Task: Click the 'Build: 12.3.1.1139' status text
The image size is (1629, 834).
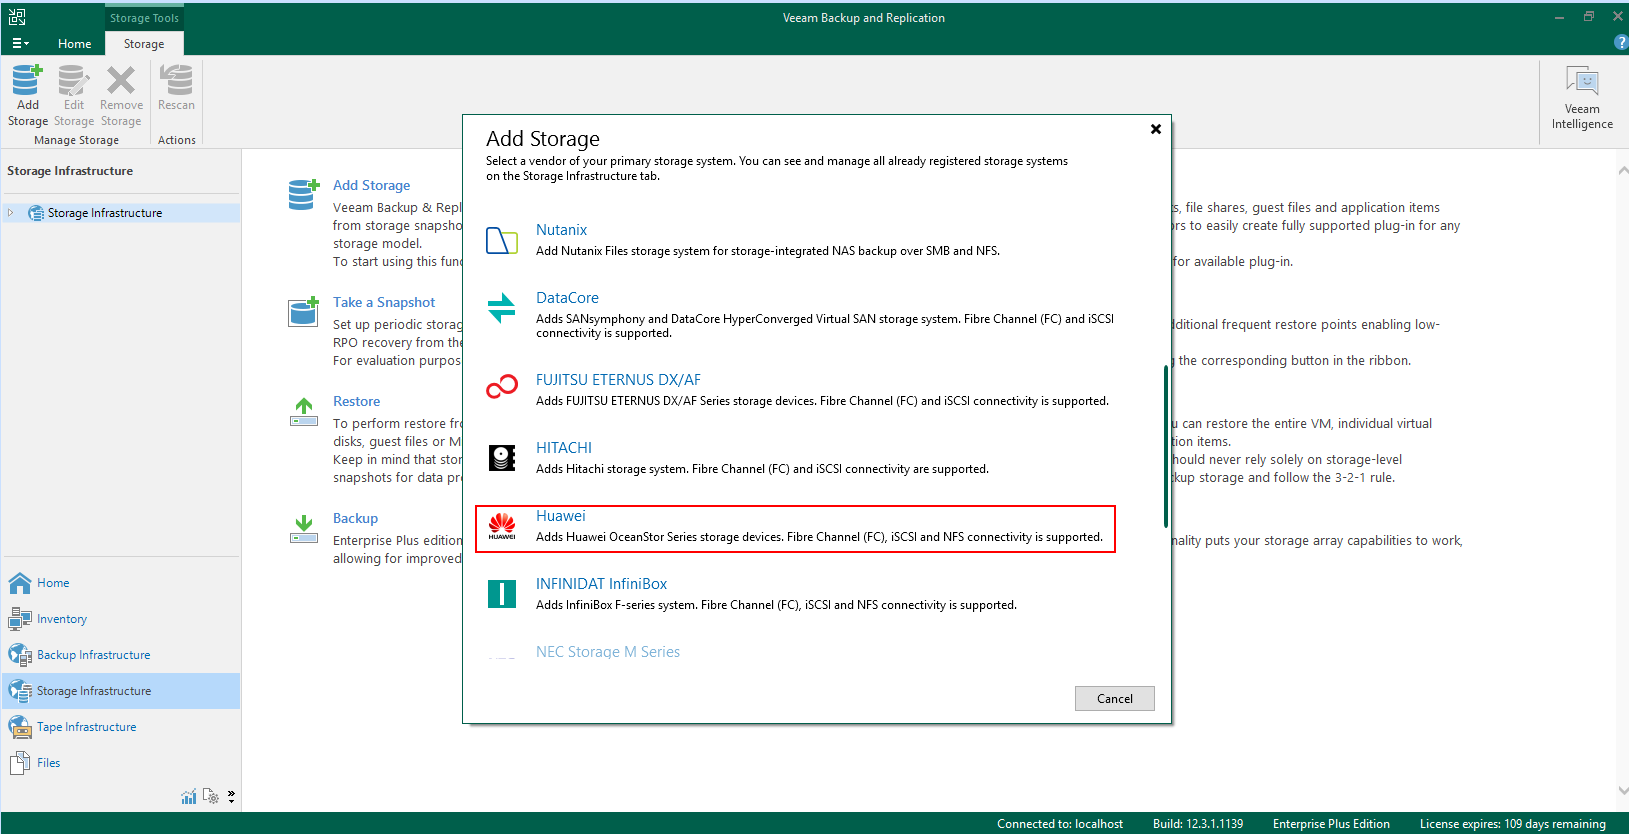Action: click(1198, 824)
